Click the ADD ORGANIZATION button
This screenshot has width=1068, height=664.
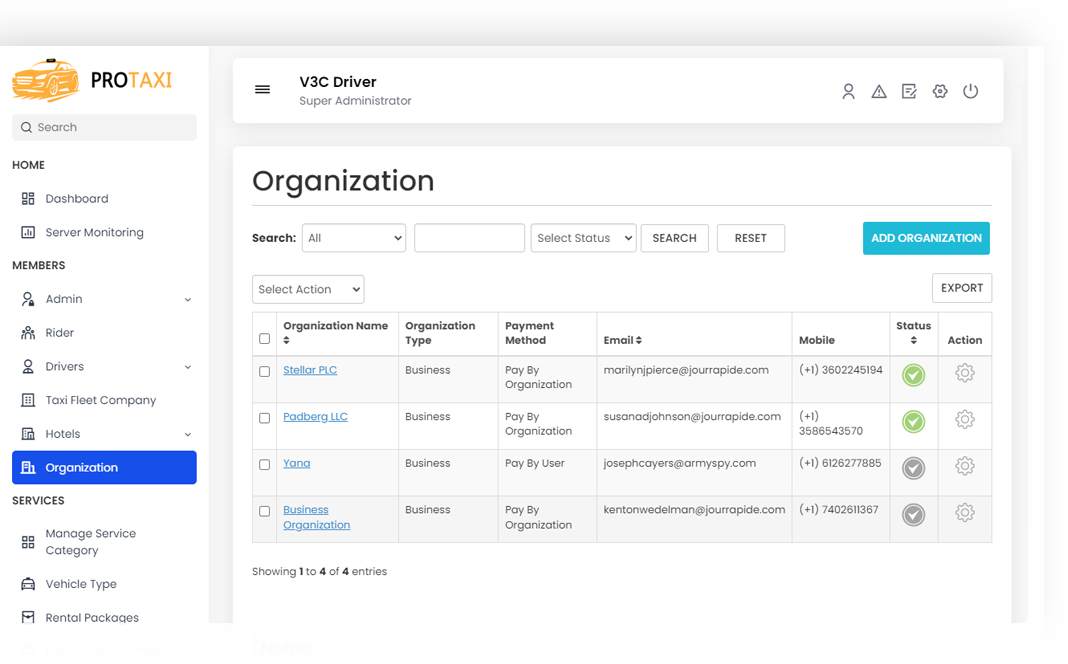(x=926, y=238)
